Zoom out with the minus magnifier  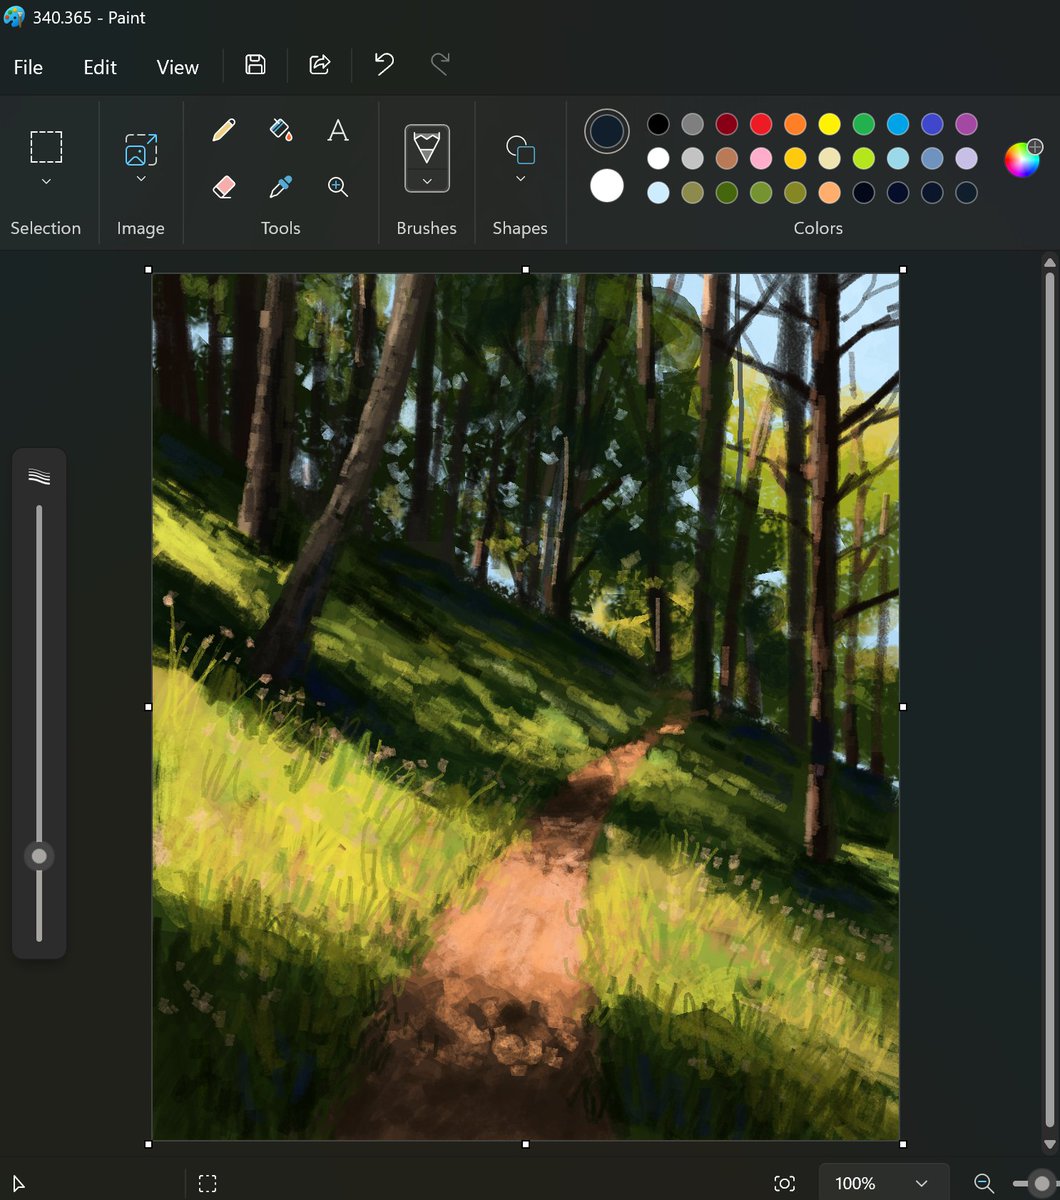pyautogui.click(x=984, y=1183)
